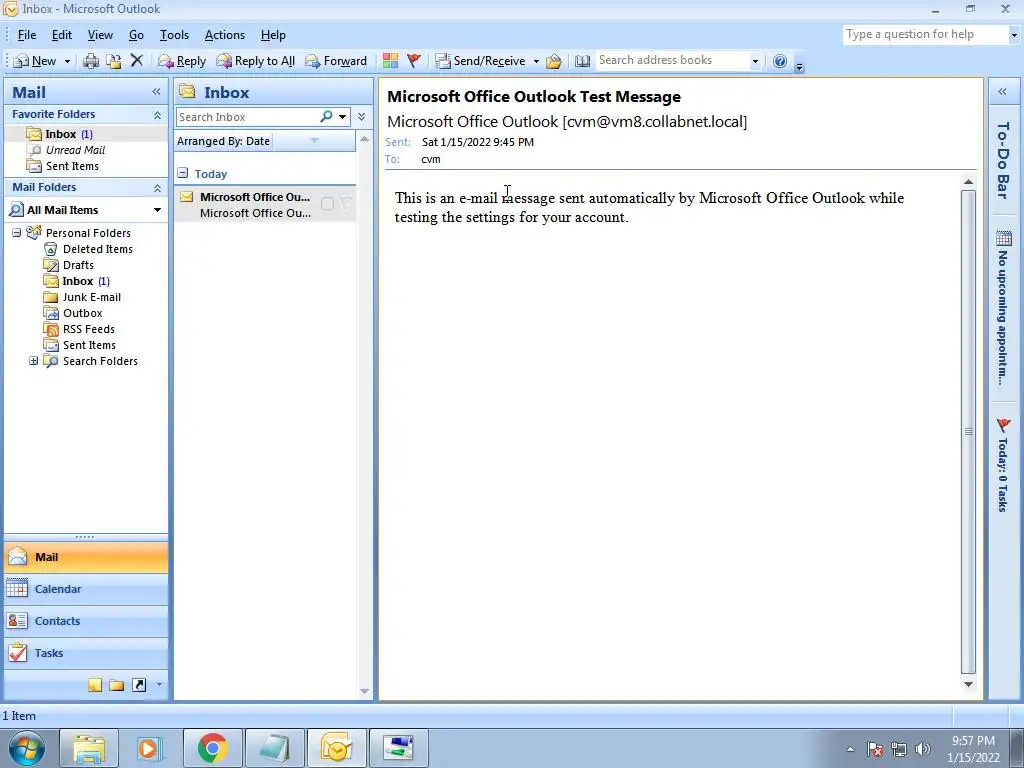Open Windows Explorer from taskbar
Viewport: 1024px width, 768px height.
[x=89, y=748]
